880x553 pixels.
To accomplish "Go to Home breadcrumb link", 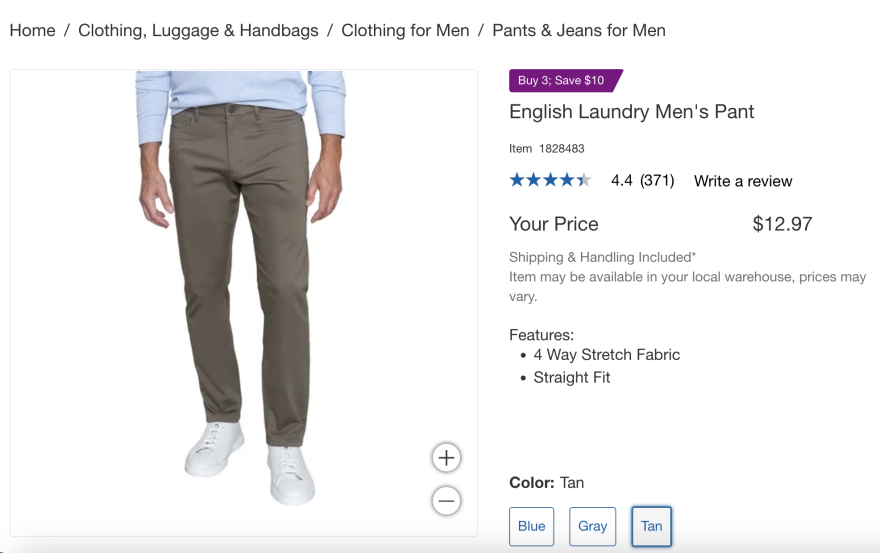I will click(x=32, y=30).
